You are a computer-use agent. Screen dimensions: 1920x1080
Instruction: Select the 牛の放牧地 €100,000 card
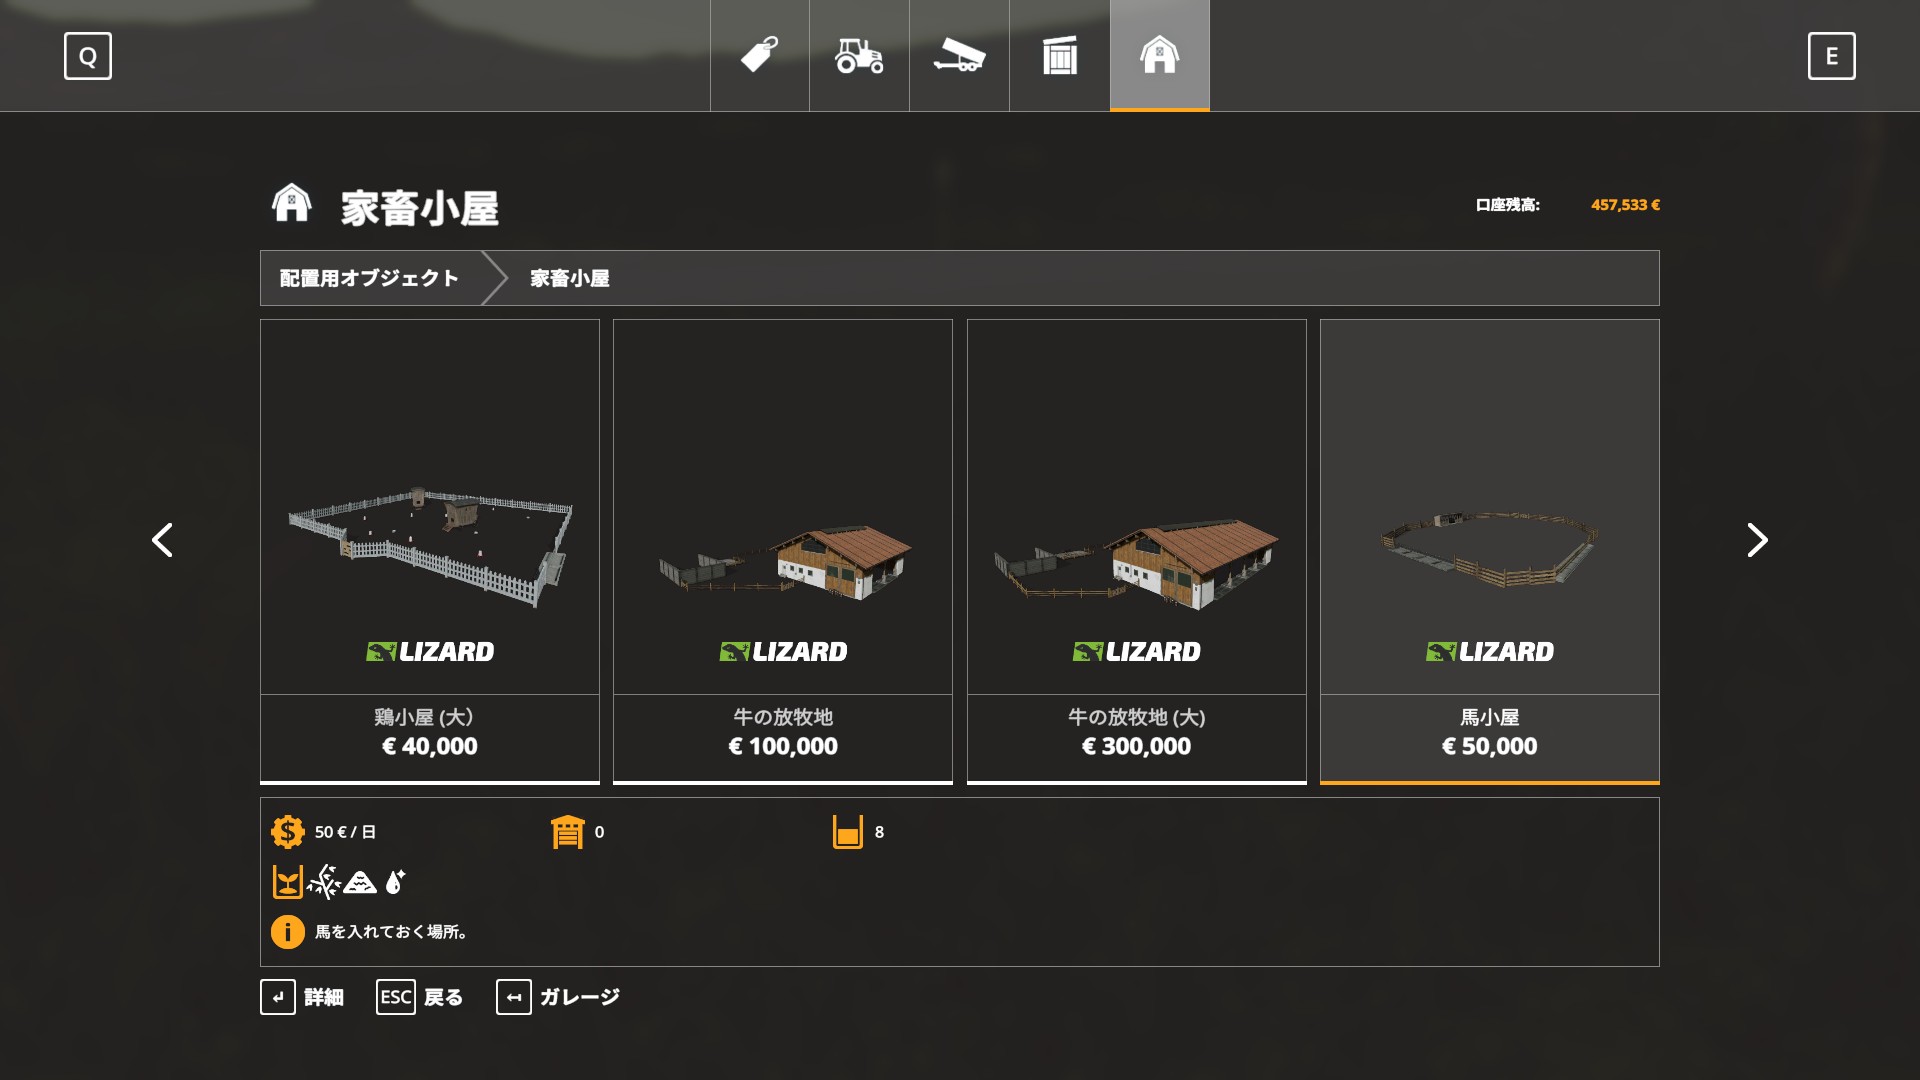783,552
